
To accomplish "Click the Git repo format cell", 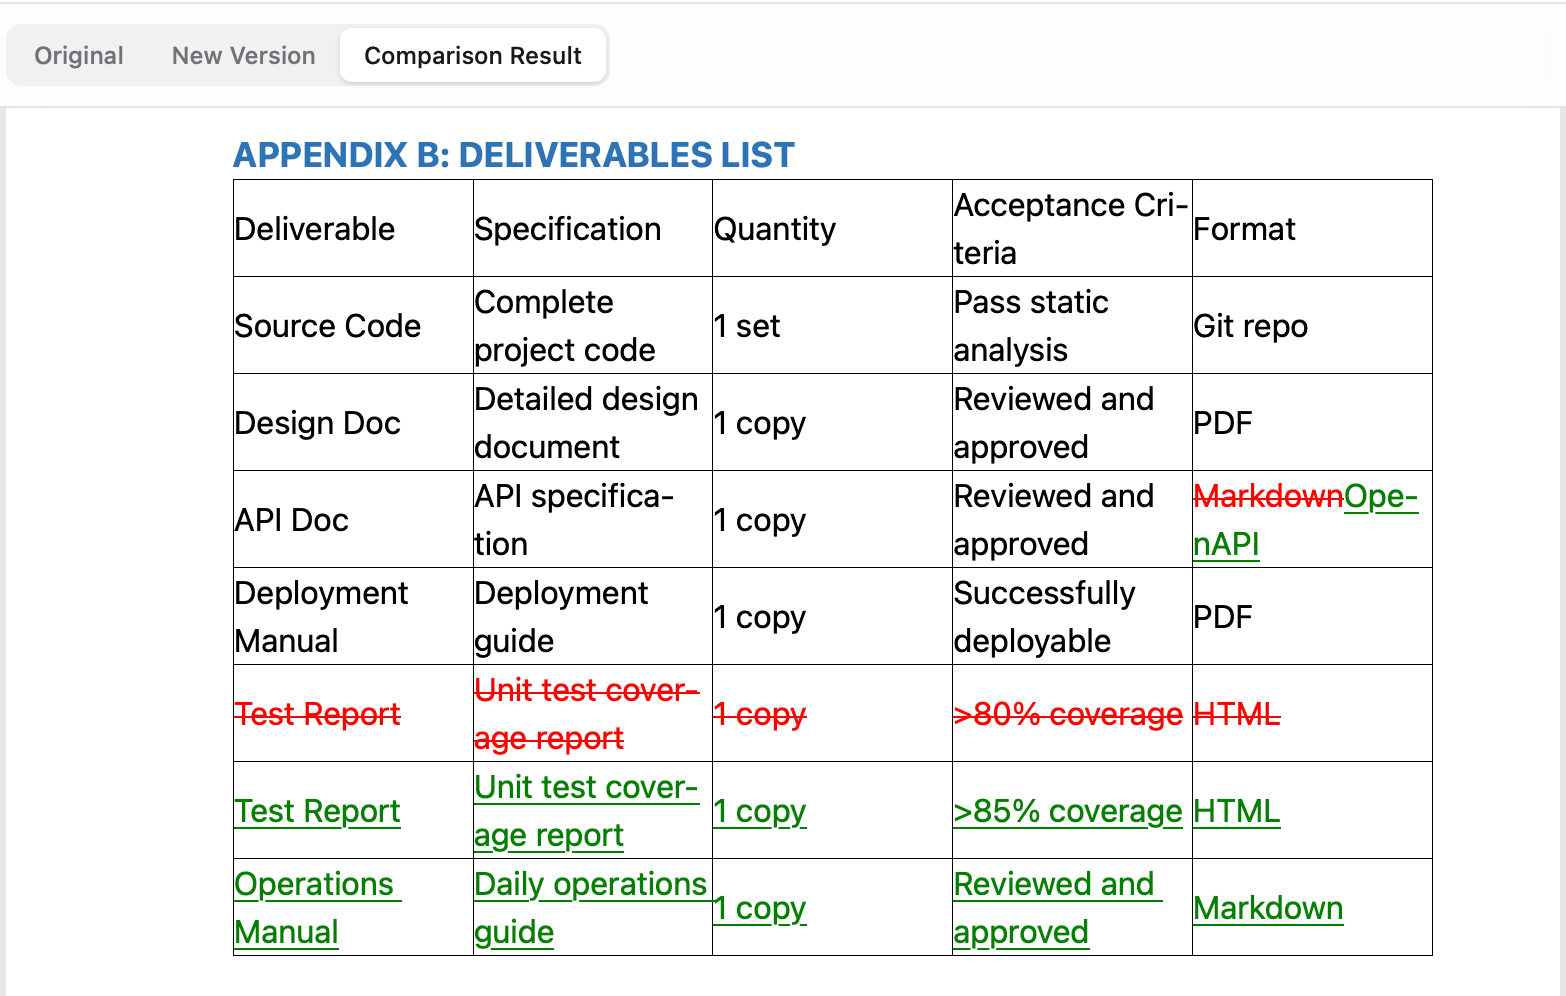I will coord(1312,326).
